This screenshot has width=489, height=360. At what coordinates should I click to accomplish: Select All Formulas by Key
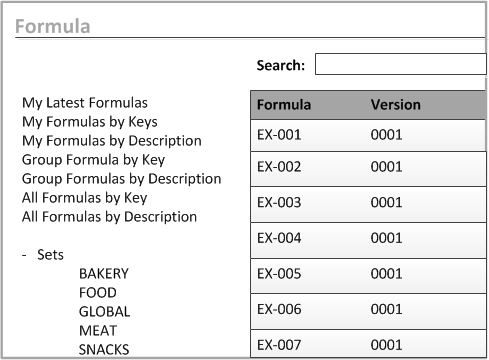pyautogui.click(x=84, y=198)
